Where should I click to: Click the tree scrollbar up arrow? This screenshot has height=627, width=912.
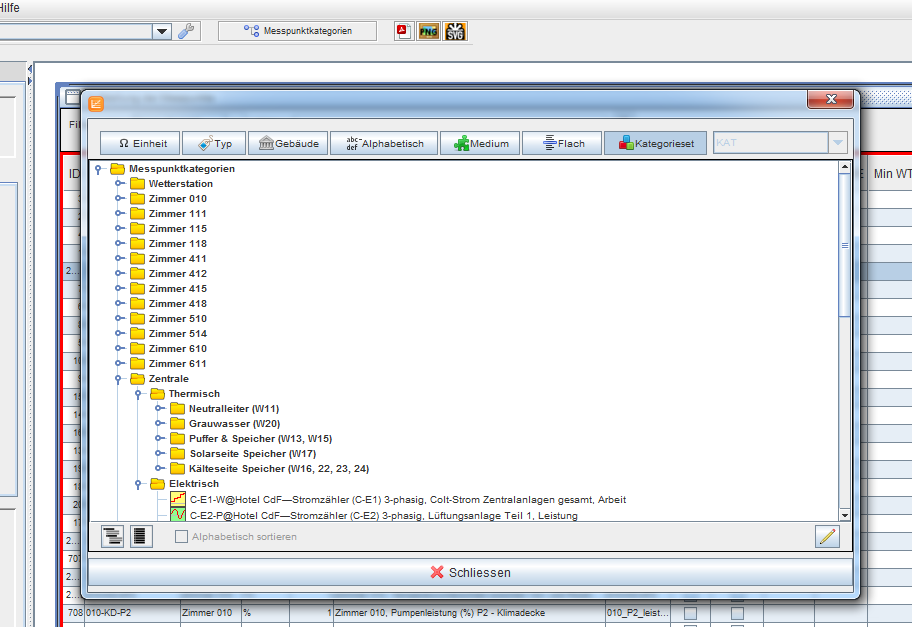tap(845, 168)
